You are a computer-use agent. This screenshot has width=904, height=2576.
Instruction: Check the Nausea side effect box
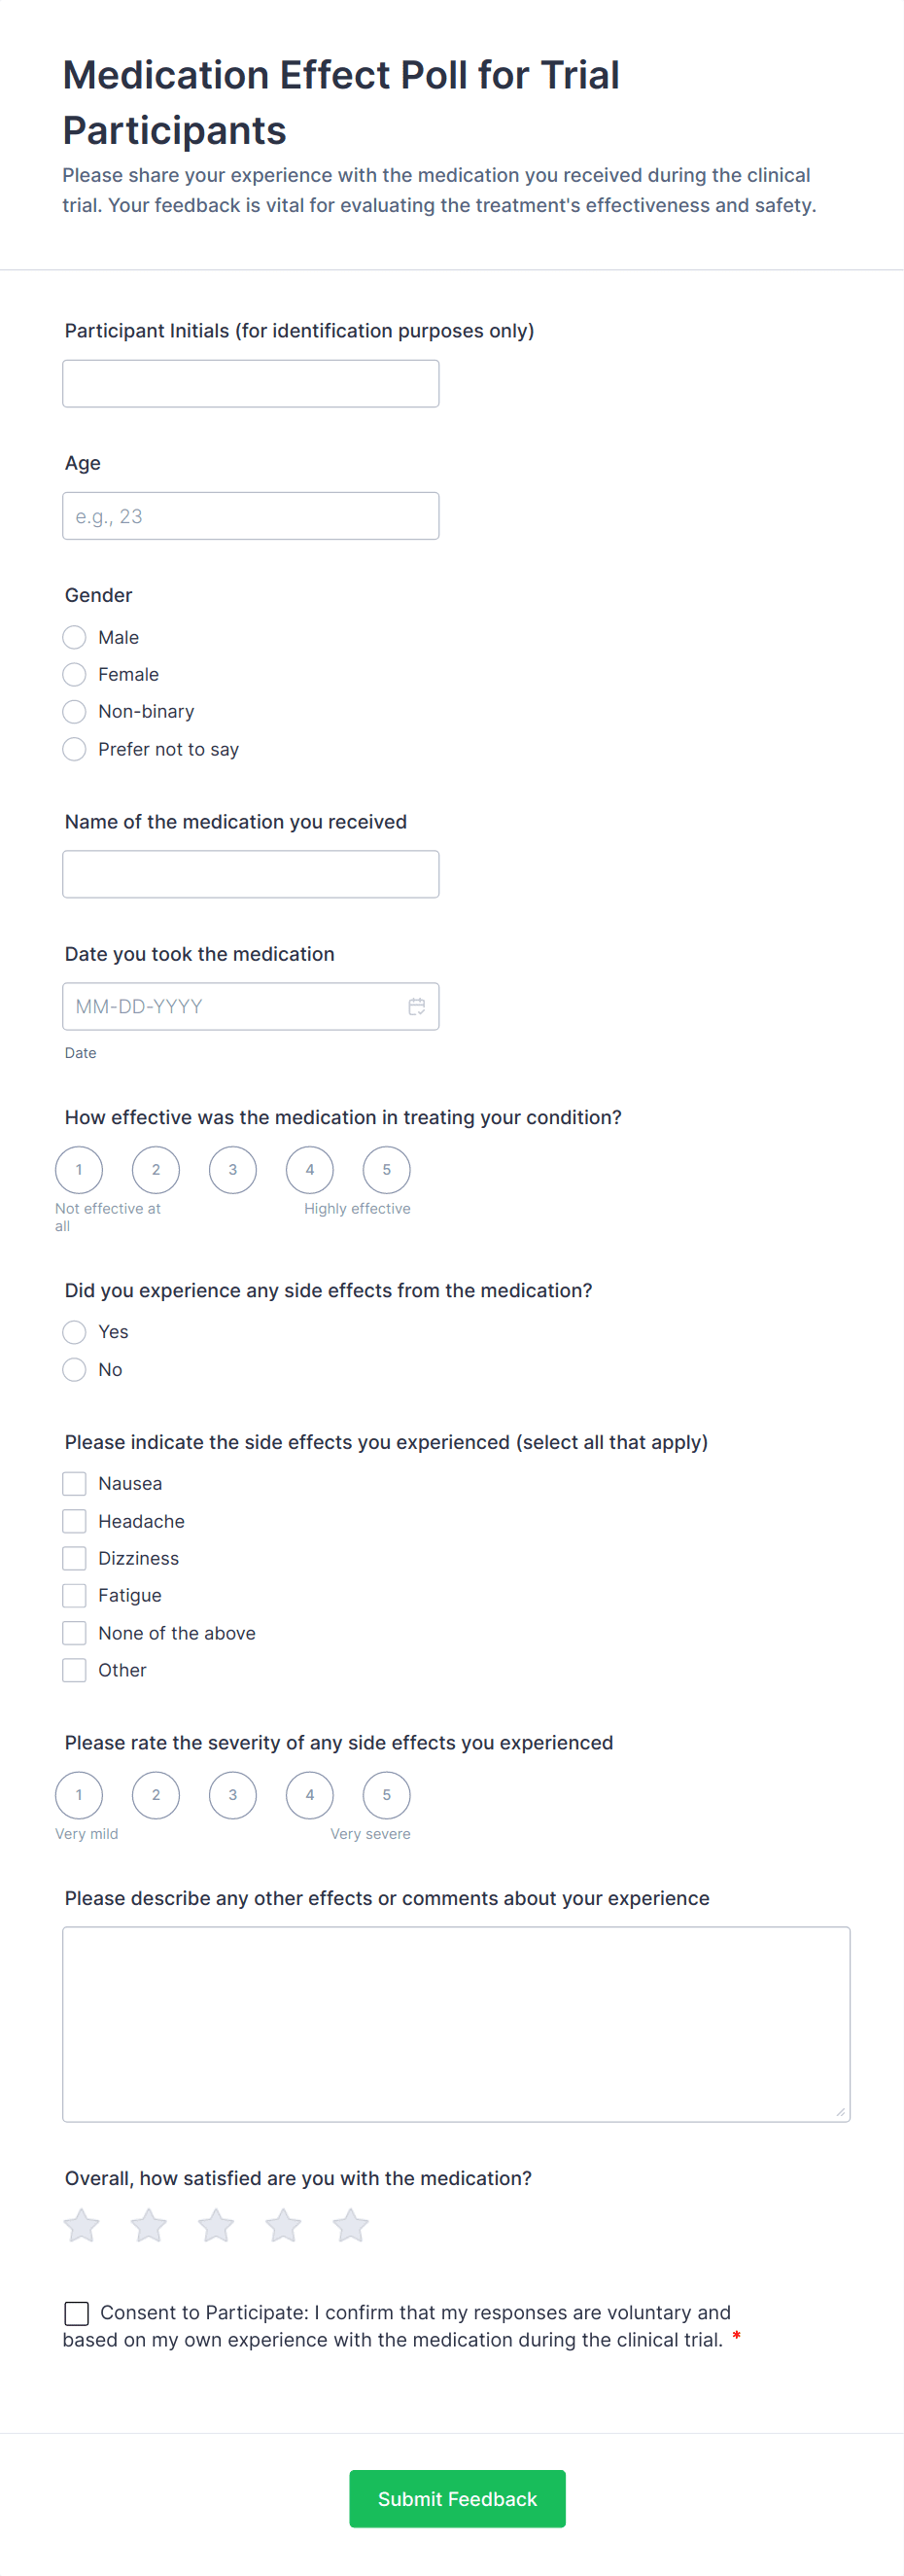click(x=74, y=1483)
